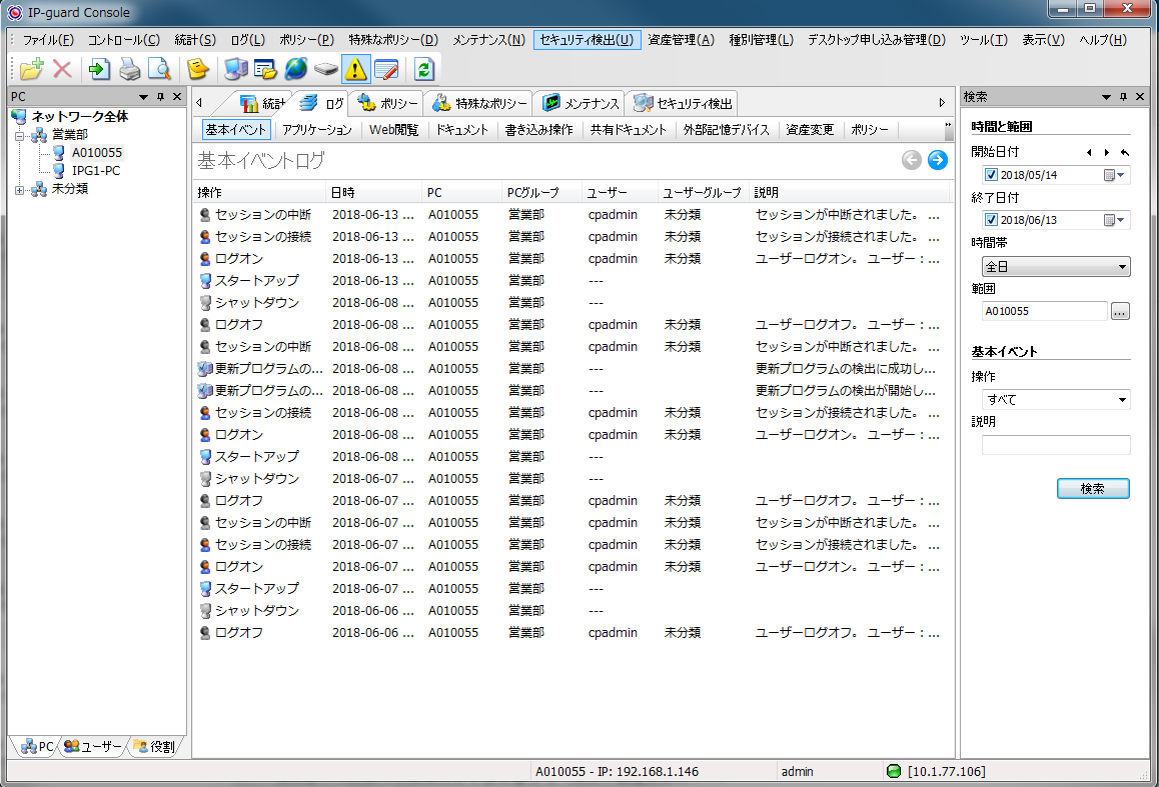
Task: Open the 資産管理(A) menu
Action: pos(680,40)
